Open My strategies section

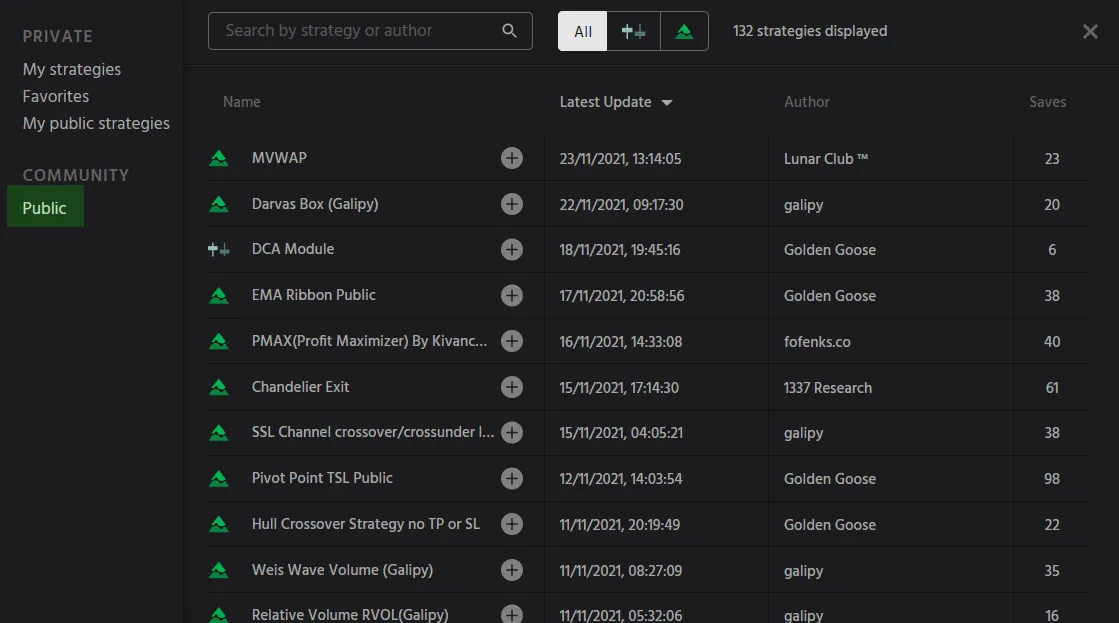click(71, 69)
